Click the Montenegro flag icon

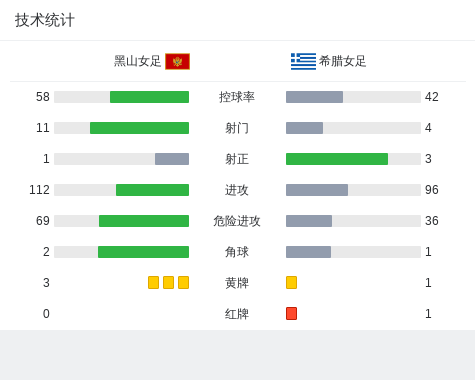coord(177,61)
